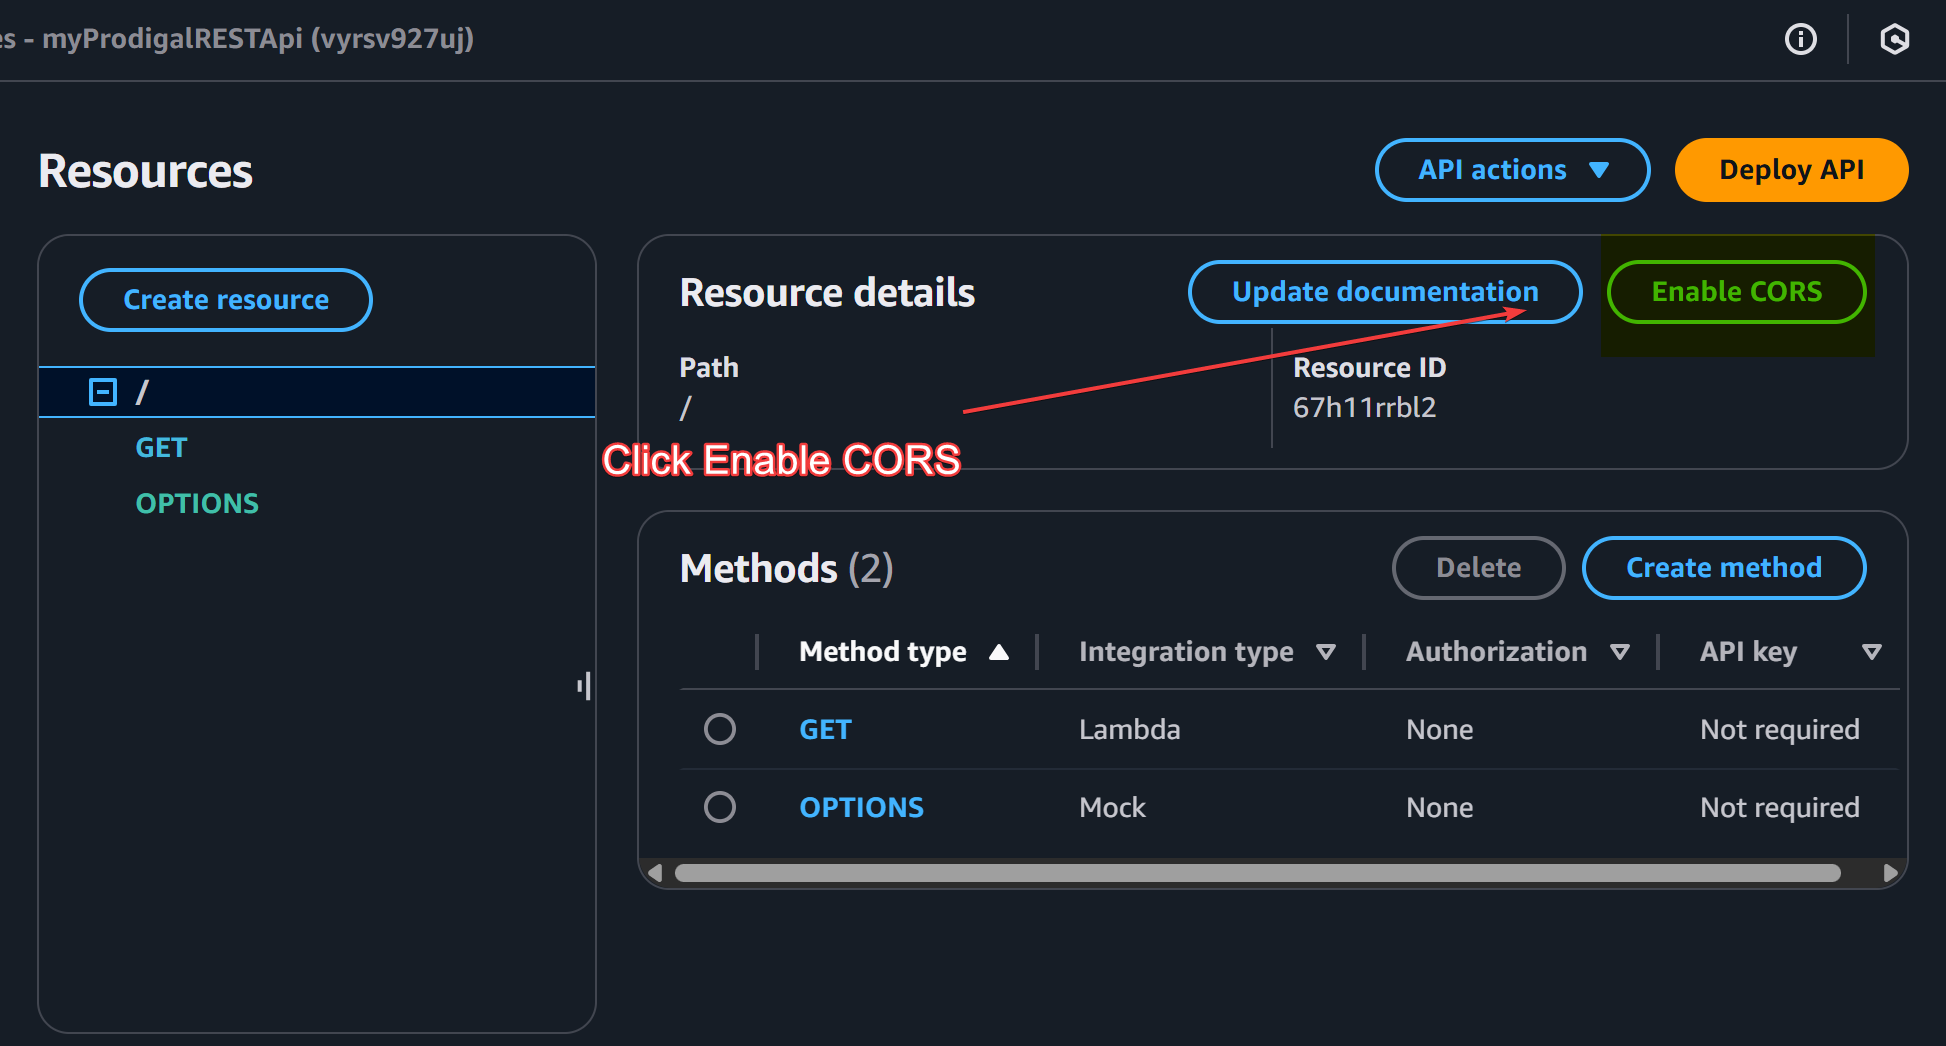Screen dimensions: 1946x1046
Task: Click the methods table horizontal scrollbar
Action: click(1257, 873)
